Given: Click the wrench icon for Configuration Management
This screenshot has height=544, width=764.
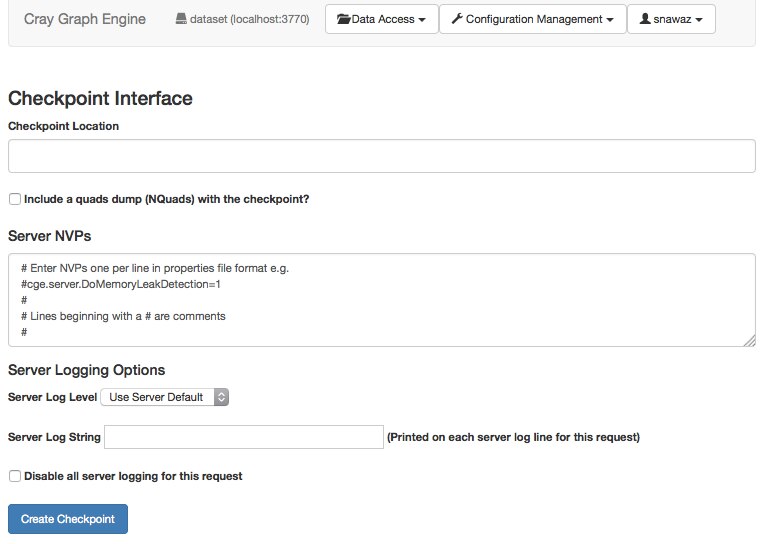Looking at the screenshot, I should click(456, 19).
